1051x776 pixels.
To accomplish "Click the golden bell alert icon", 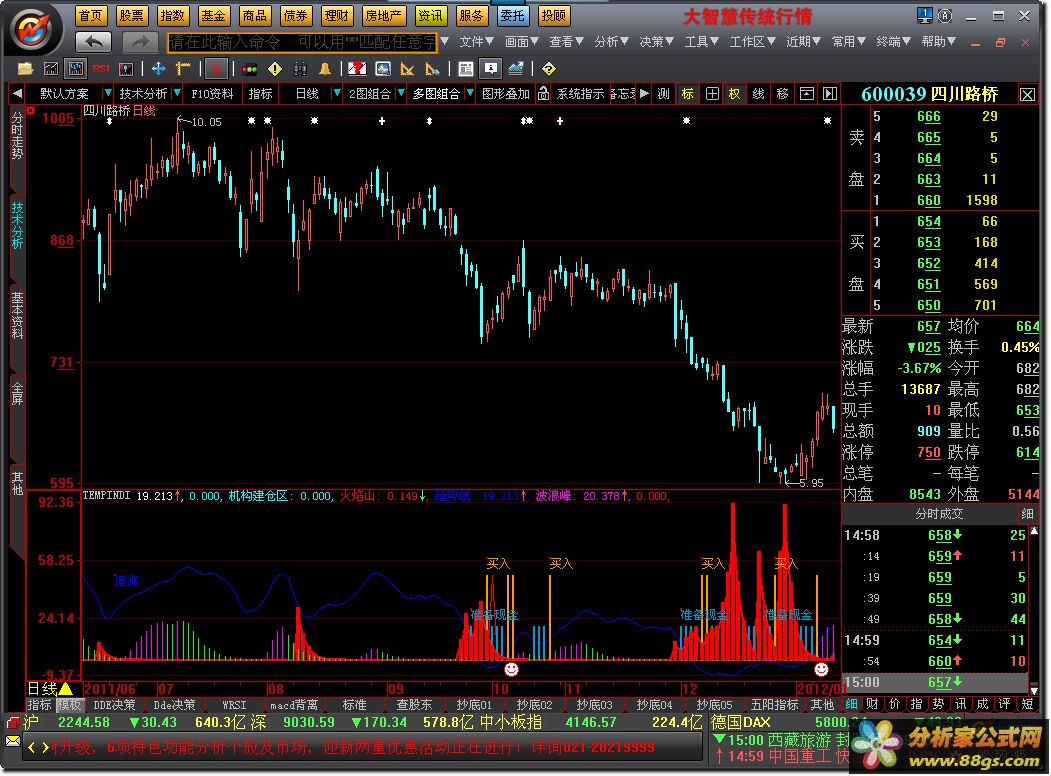I will tap(325, 69).
